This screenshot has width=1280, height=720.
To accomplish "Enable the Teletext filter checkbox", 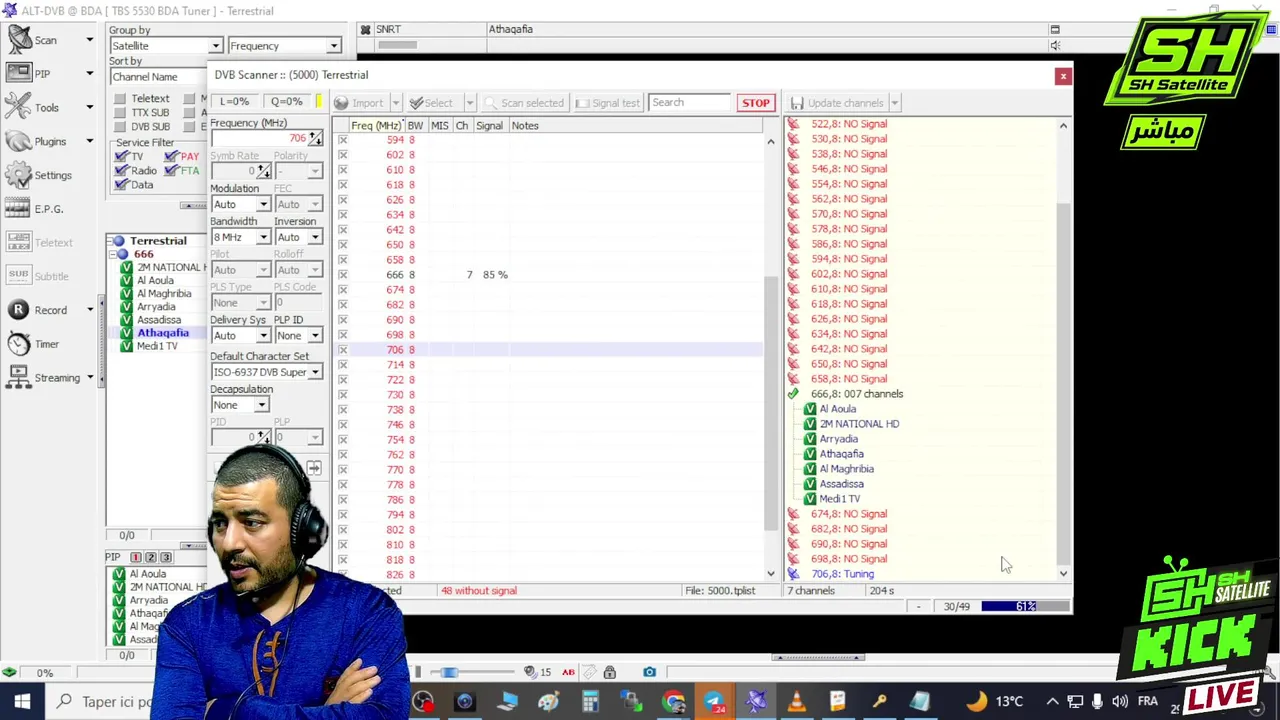I will (x=120, y=99).
